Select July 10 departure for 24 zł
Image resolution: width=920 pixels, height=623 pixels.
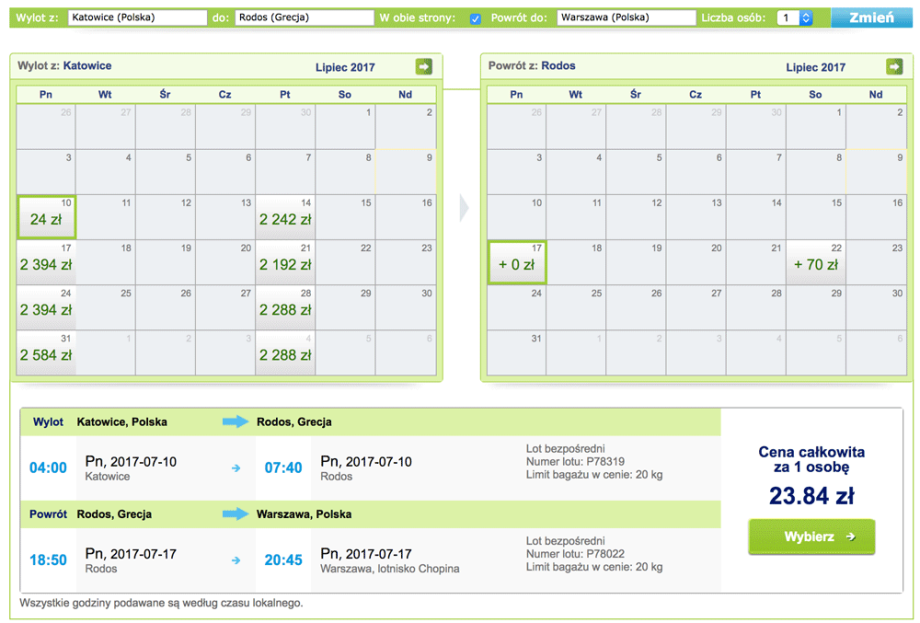coord(46,217)
